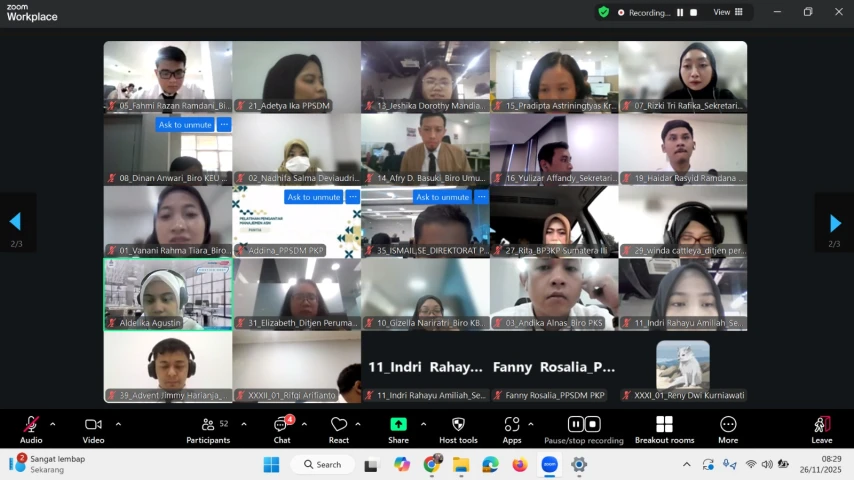Expand the Video options caret
This screenshot has width=854, height=480.
(118, 424)
